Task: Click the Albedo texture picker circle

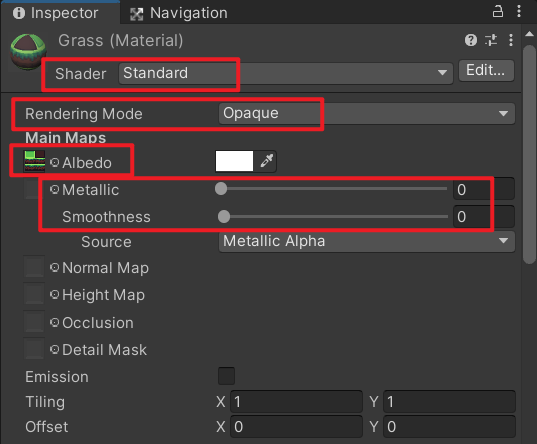Action: (54, 162)
